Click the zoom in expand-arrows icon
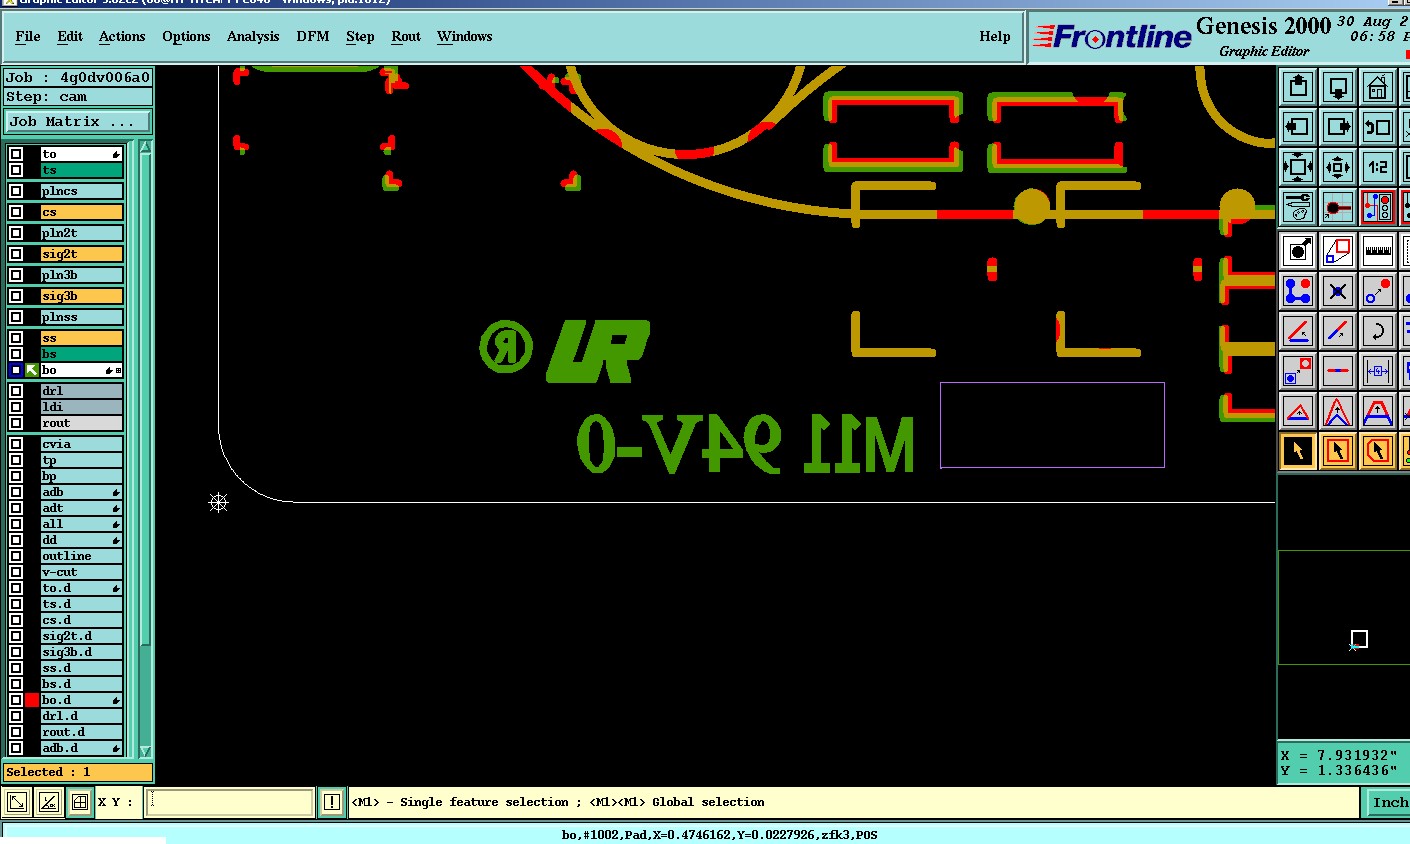 click(x=1298, y=167)
